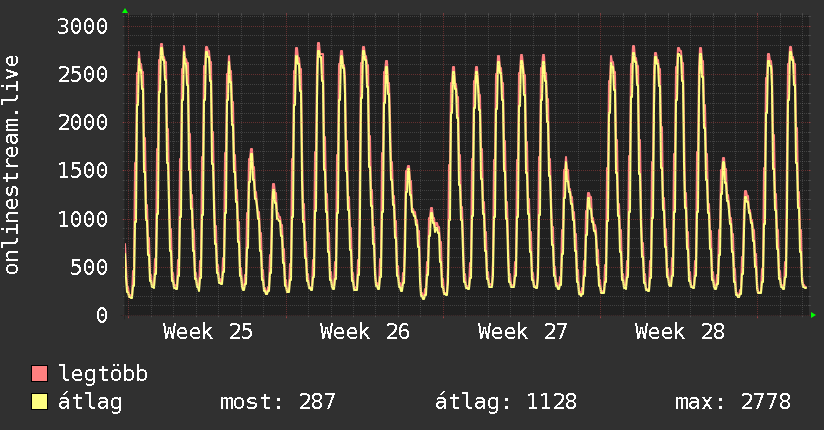Click the 2500 y-axis value
Screen dimensions: 824x430
pyautogui.click(x=83, y=75)
